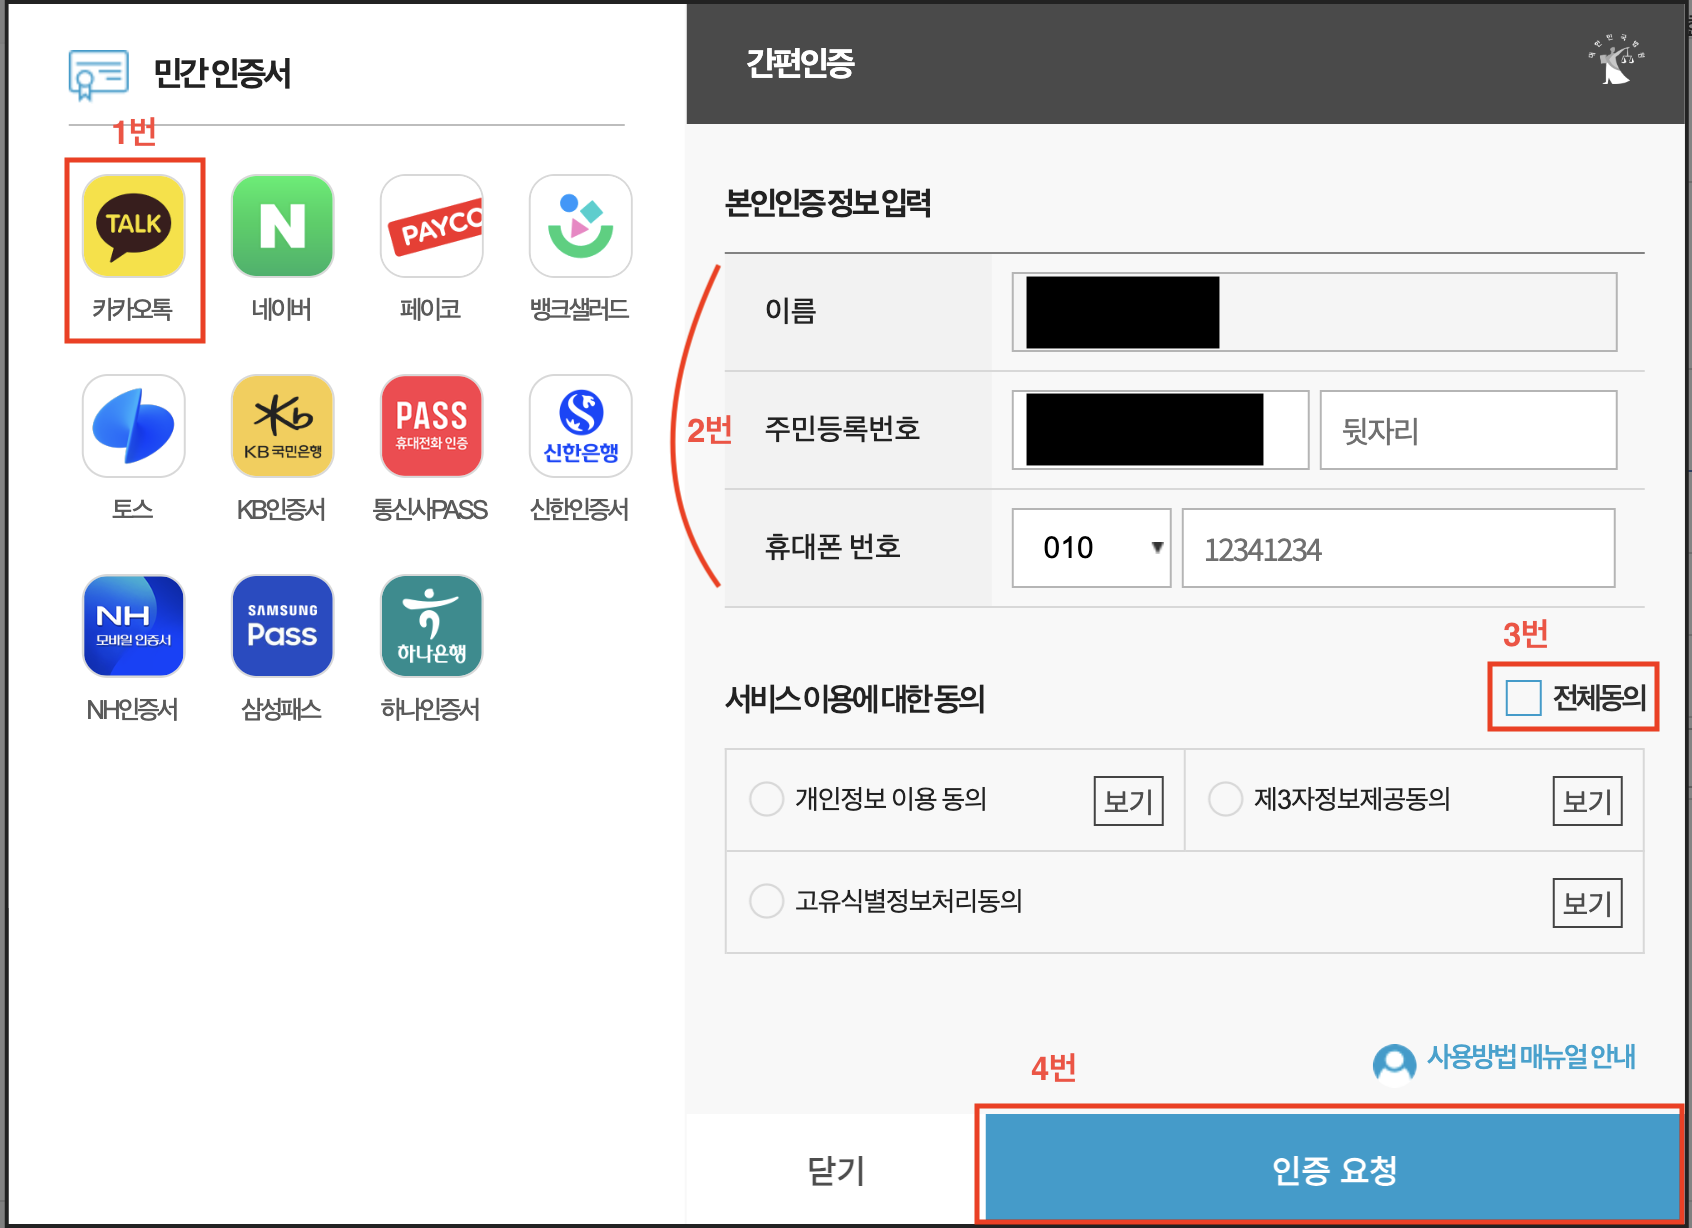Image resolution: width=1692 pixels, height=1228 pixels.
Task: Select the NH certificate icon
Action: pos(134,626)
